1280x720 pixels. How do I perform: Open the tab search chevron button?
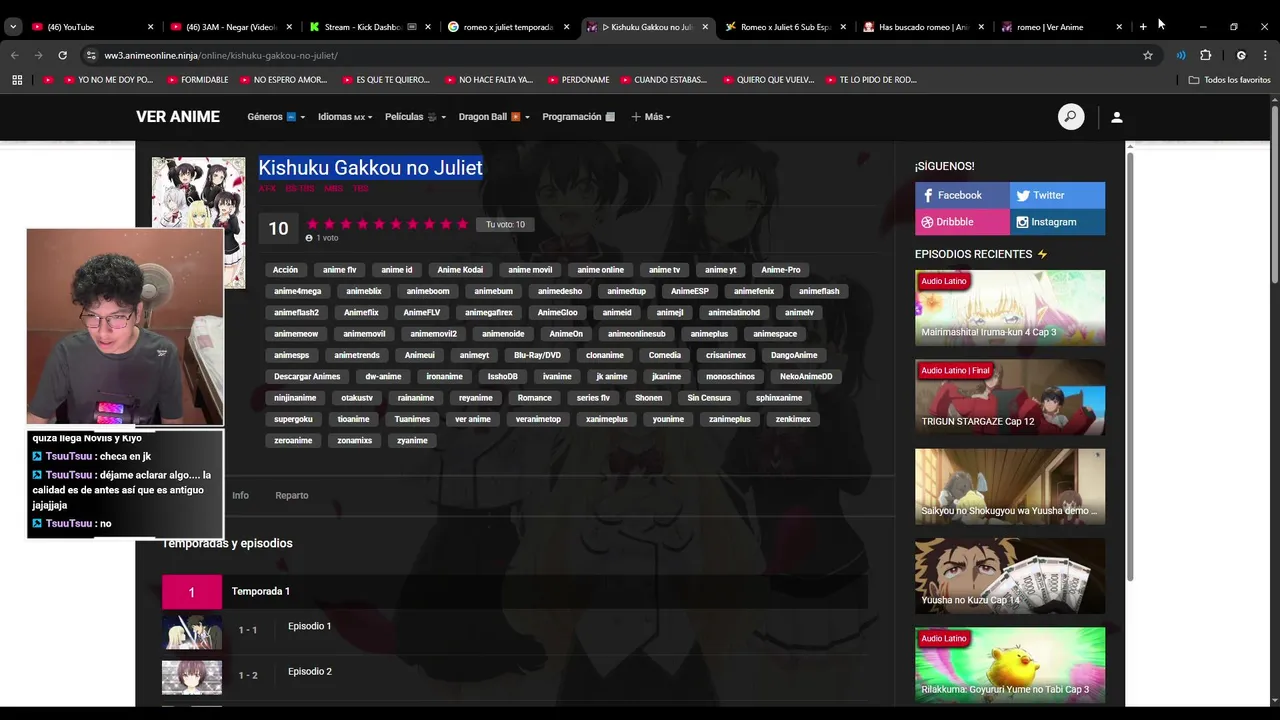(x=13, y=27)
